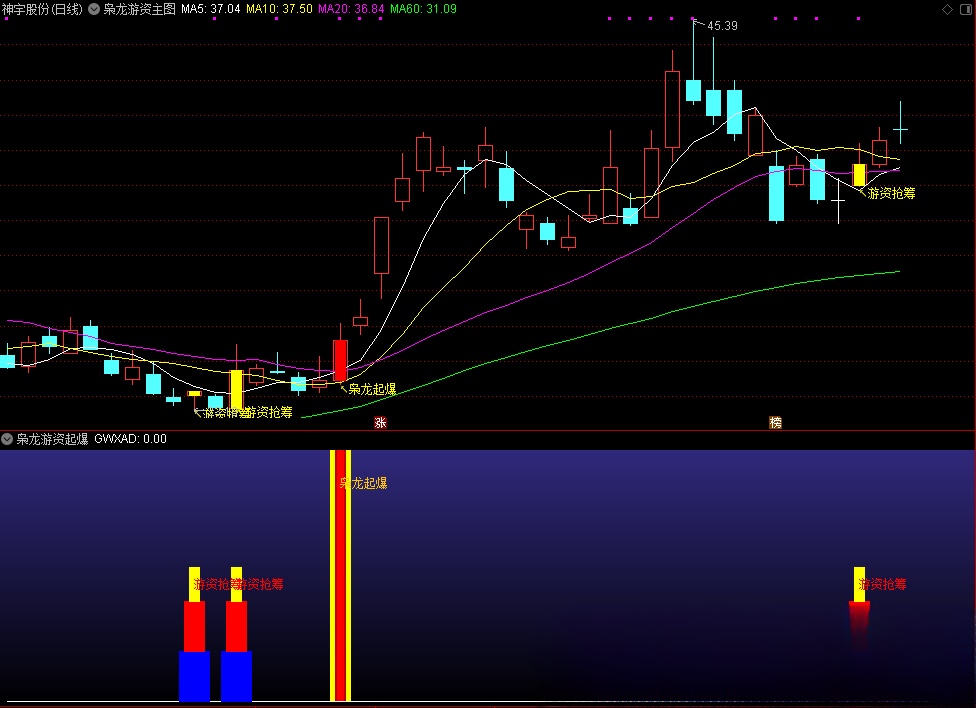The width and height of the screenshot is (976, 708).
Task: Click the yellow 游资抢筹 candle at the right
Action: [859, 175]
